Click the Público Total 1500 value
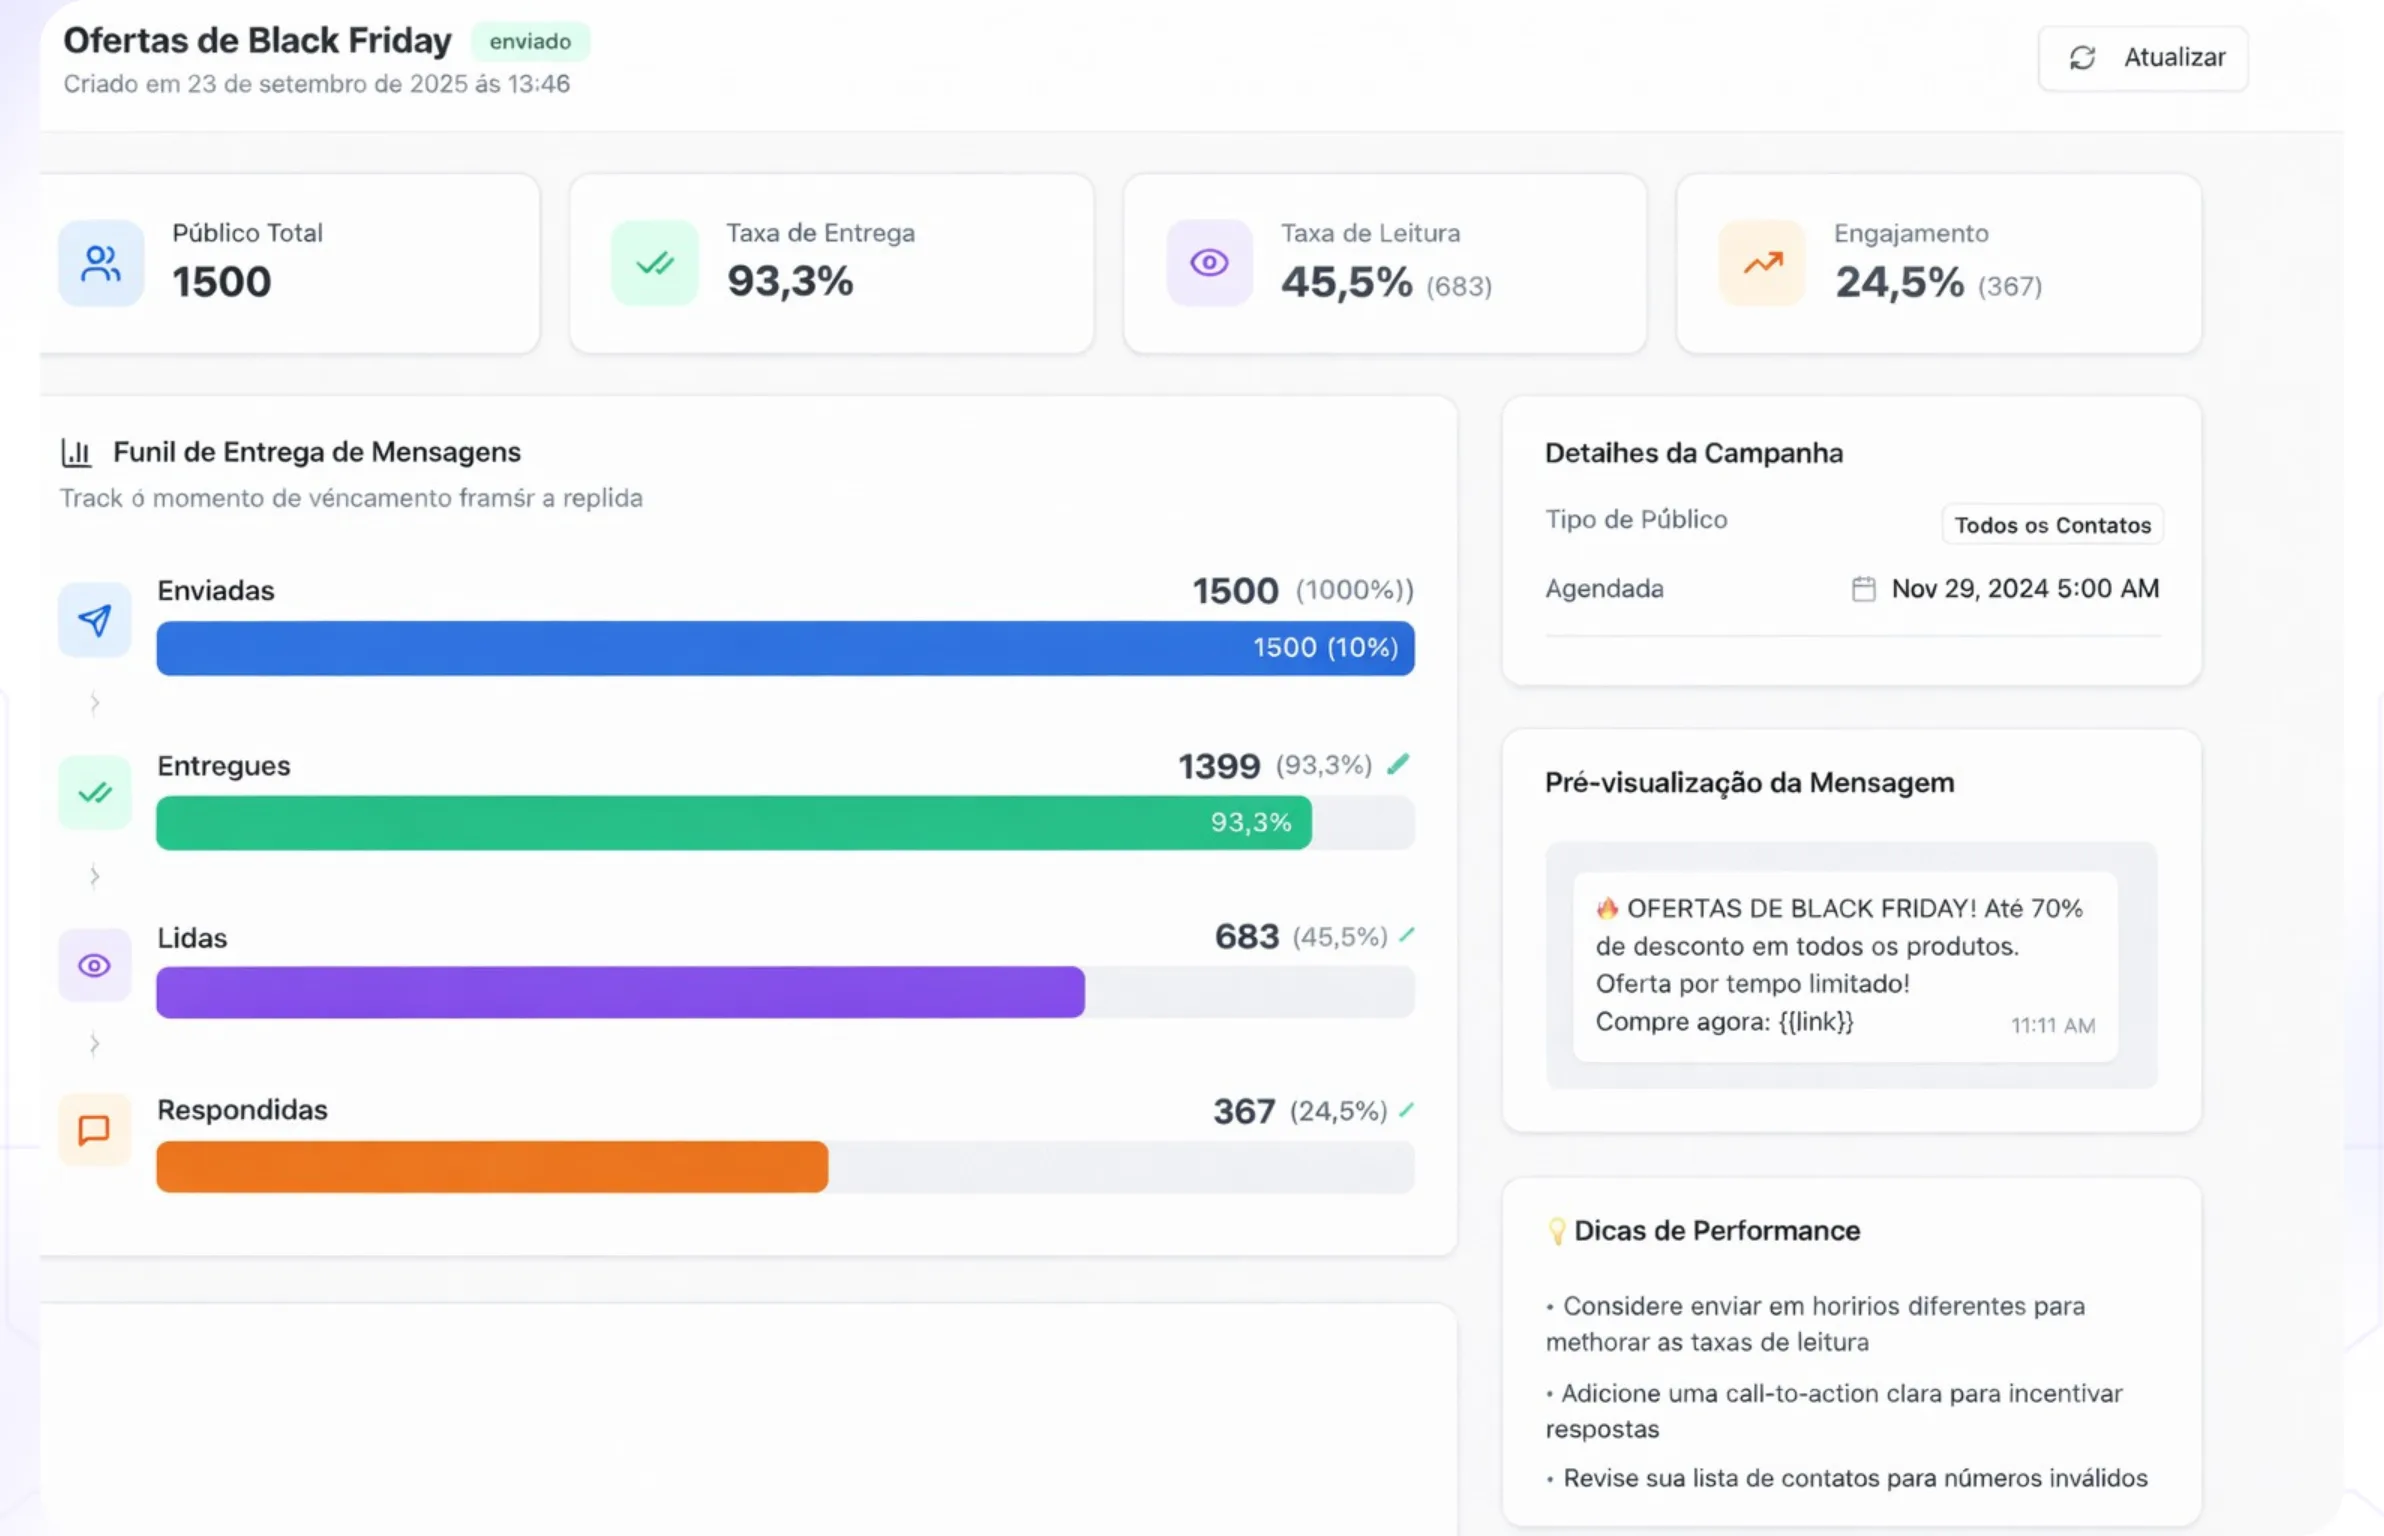The height and width of the screenshot is (1536, 2384). tap(221, 282)
